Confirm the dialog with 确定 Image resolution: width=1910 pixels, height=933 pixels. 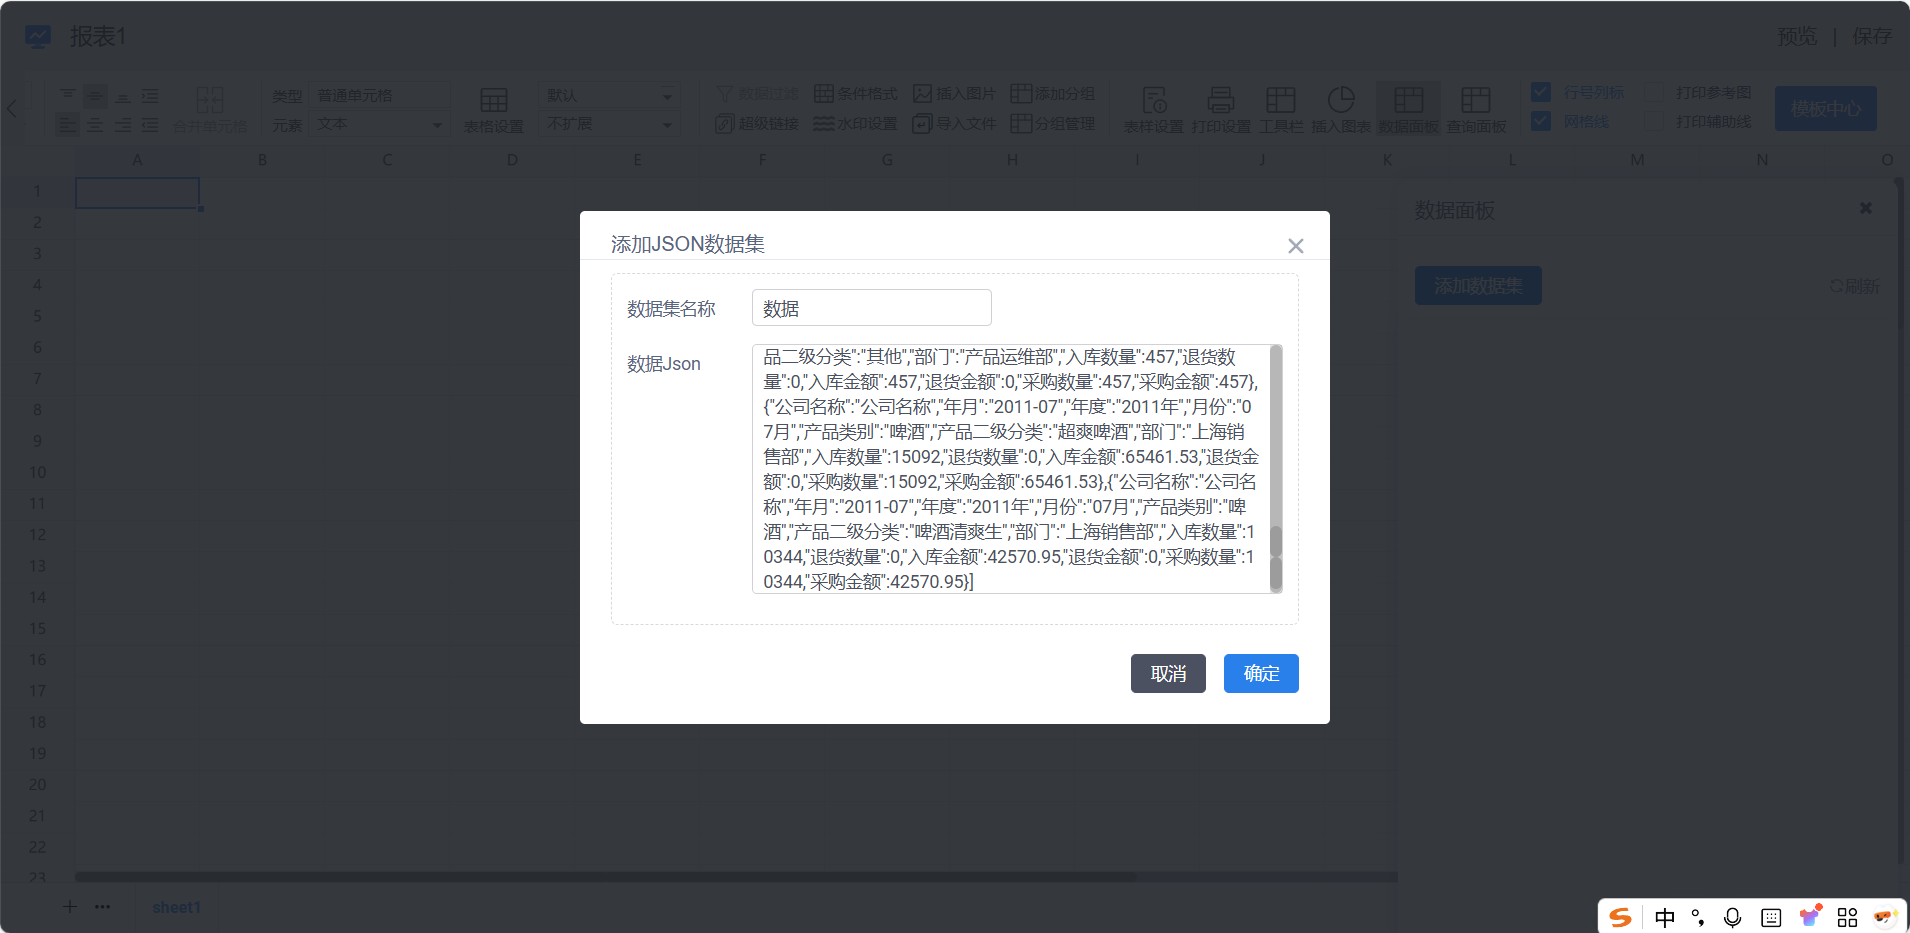pos(1260,673)
